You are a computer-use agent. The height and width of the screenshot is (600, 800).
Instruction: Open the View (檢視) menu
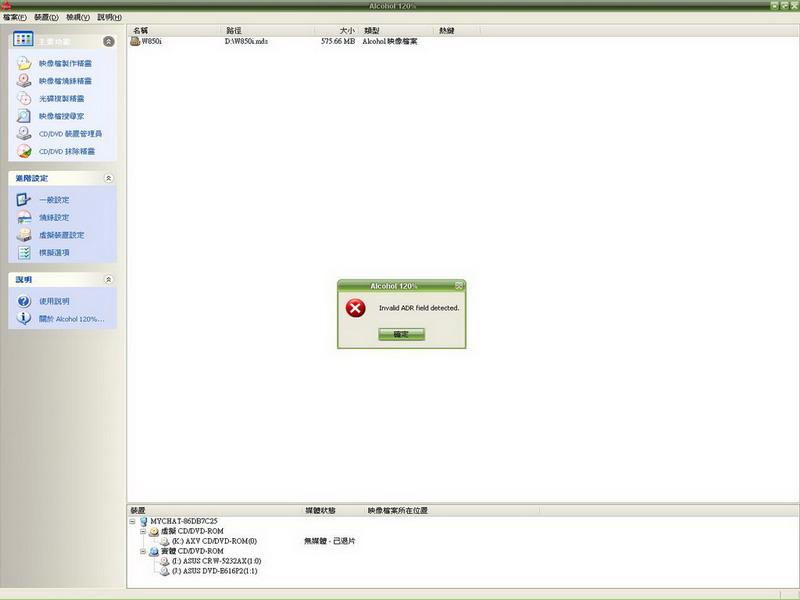77,18
